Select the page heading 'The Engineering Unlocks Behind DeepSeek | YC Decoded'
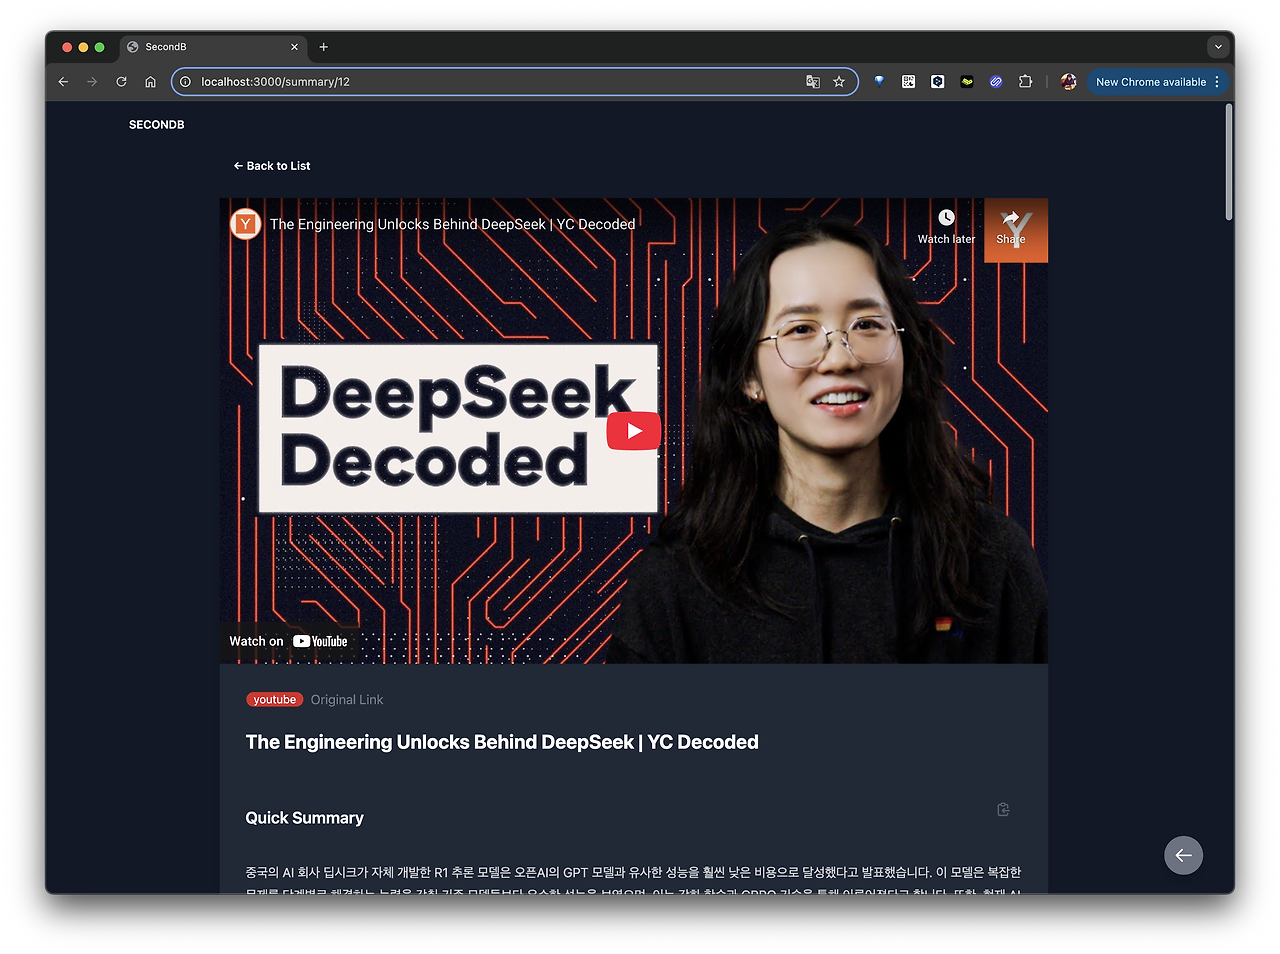The image size is (1280, 954). pos(502,742)
